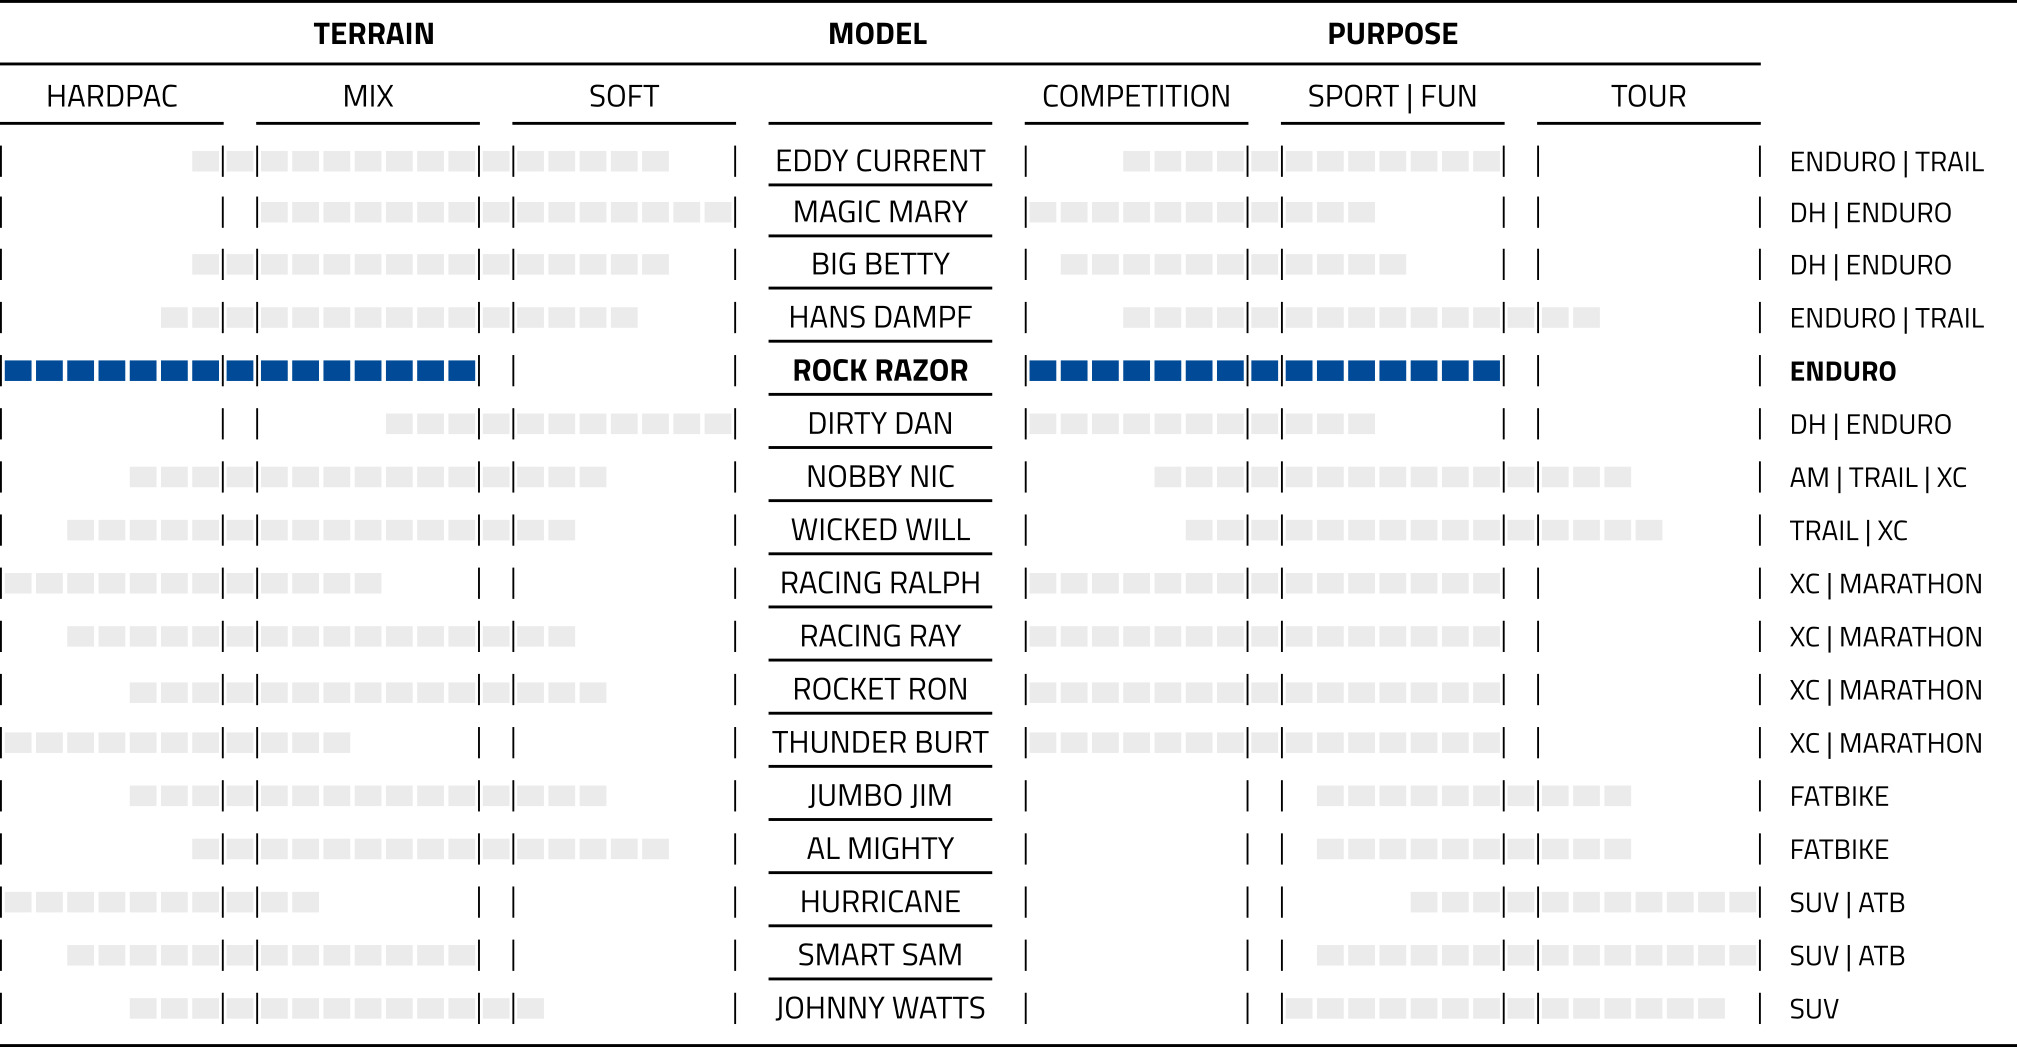The height and width of the screenshot is (1047, 2017).
Task: Click the bold ENDURO category label
Action: [1843, 372]
